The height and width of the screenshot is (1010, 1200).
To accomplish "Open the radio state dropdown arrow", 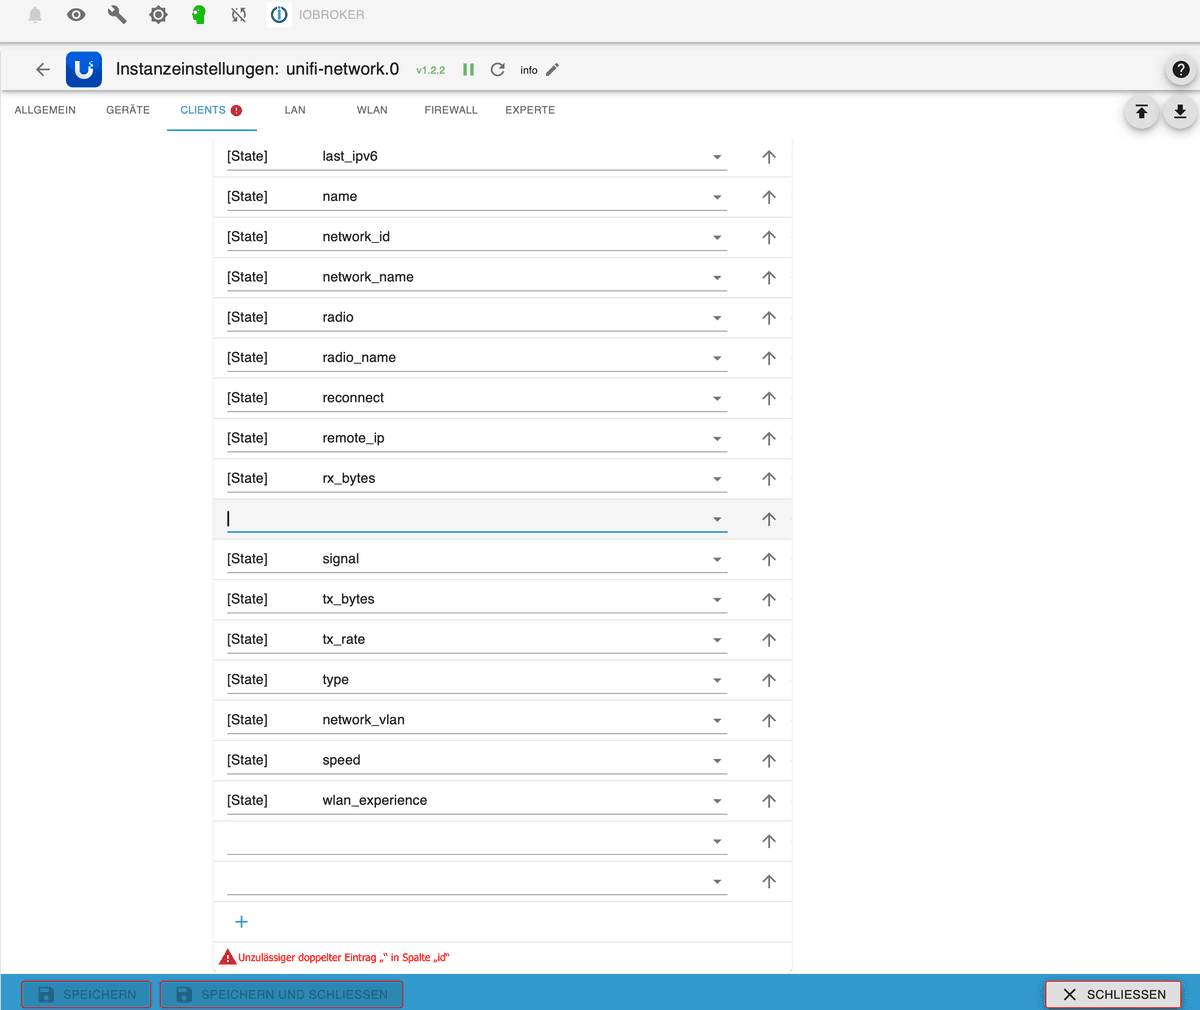I will point(717,318).
